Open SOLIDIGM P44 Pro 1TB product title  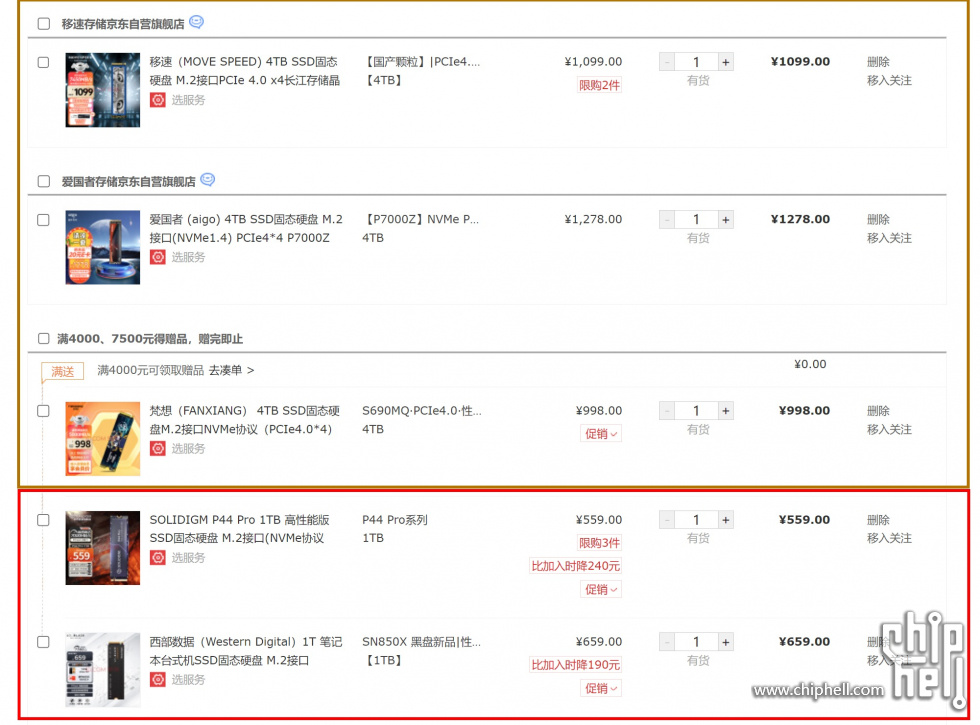239,529
